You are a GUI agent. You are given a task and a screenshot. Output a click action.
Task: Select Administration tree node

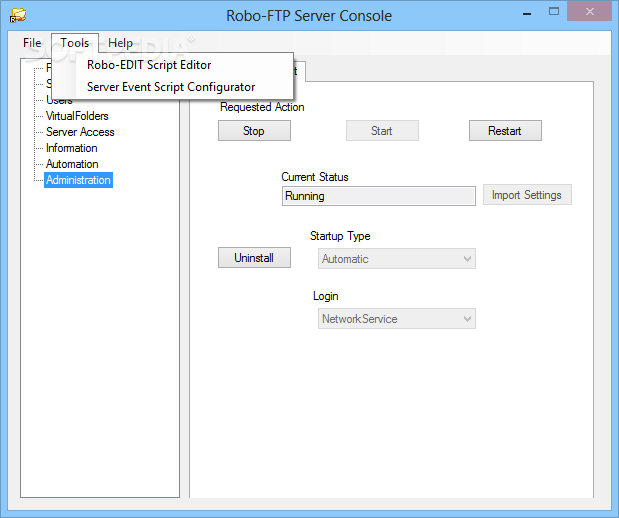click(78, 180)
